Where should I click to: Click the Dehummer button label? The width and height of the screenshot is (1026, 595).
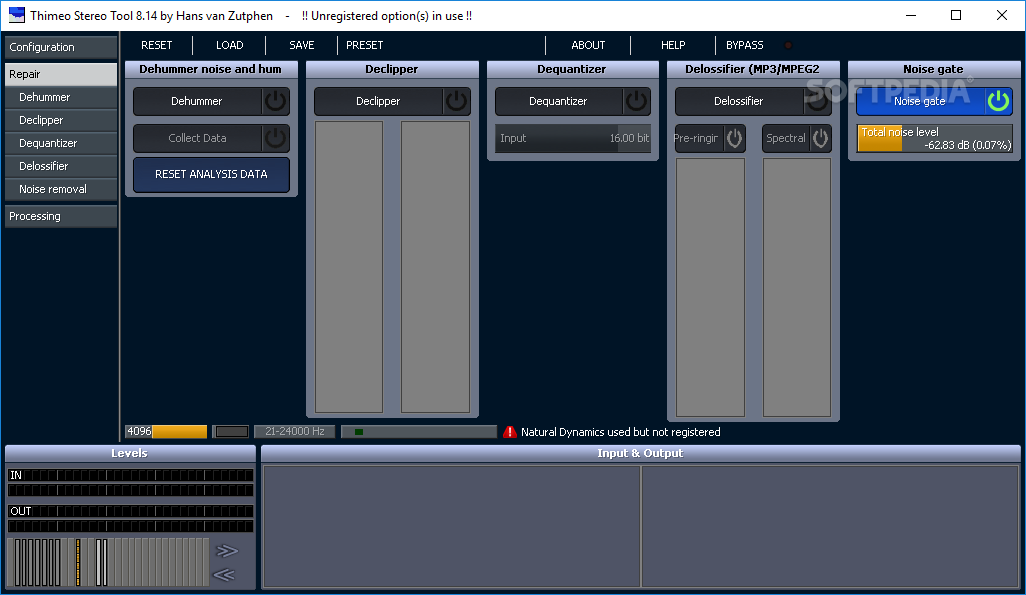point(196,101)
